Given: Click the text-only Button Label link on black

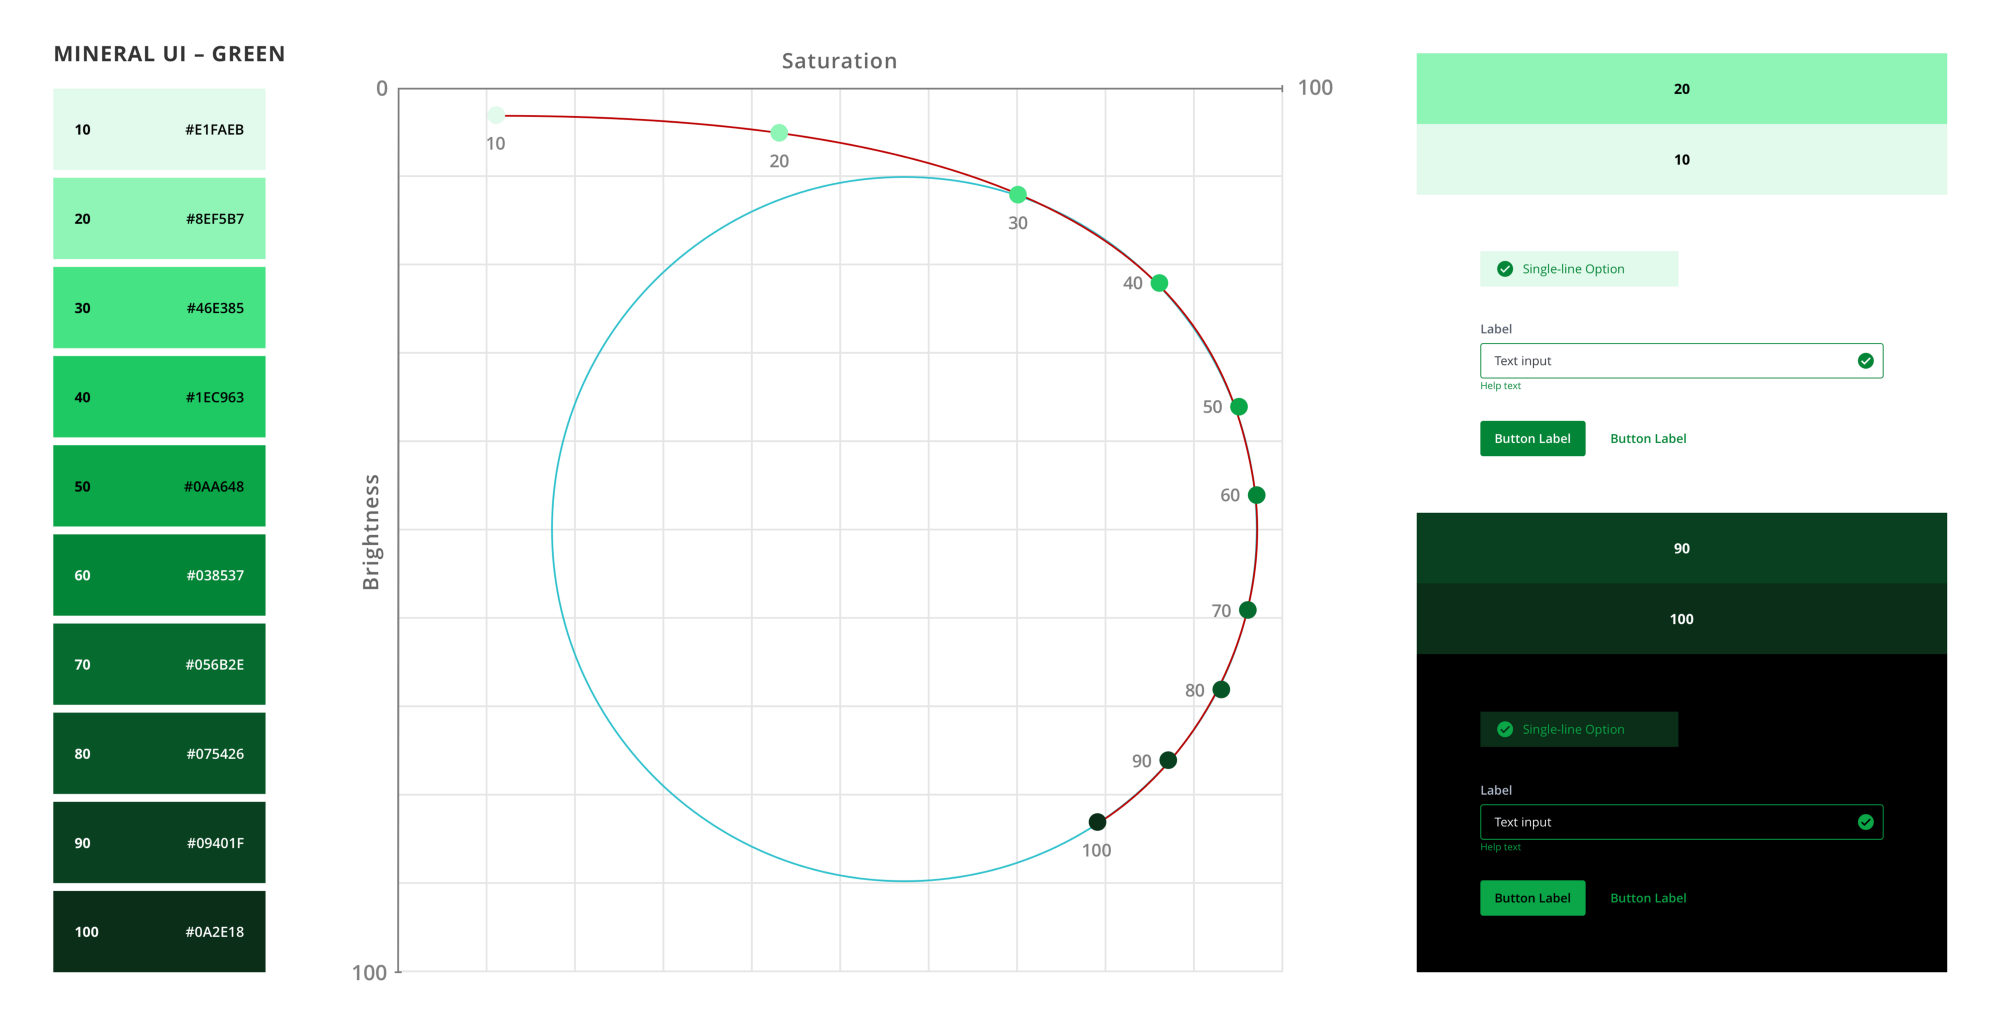Looking at the screenshot, I should 1647,898.
